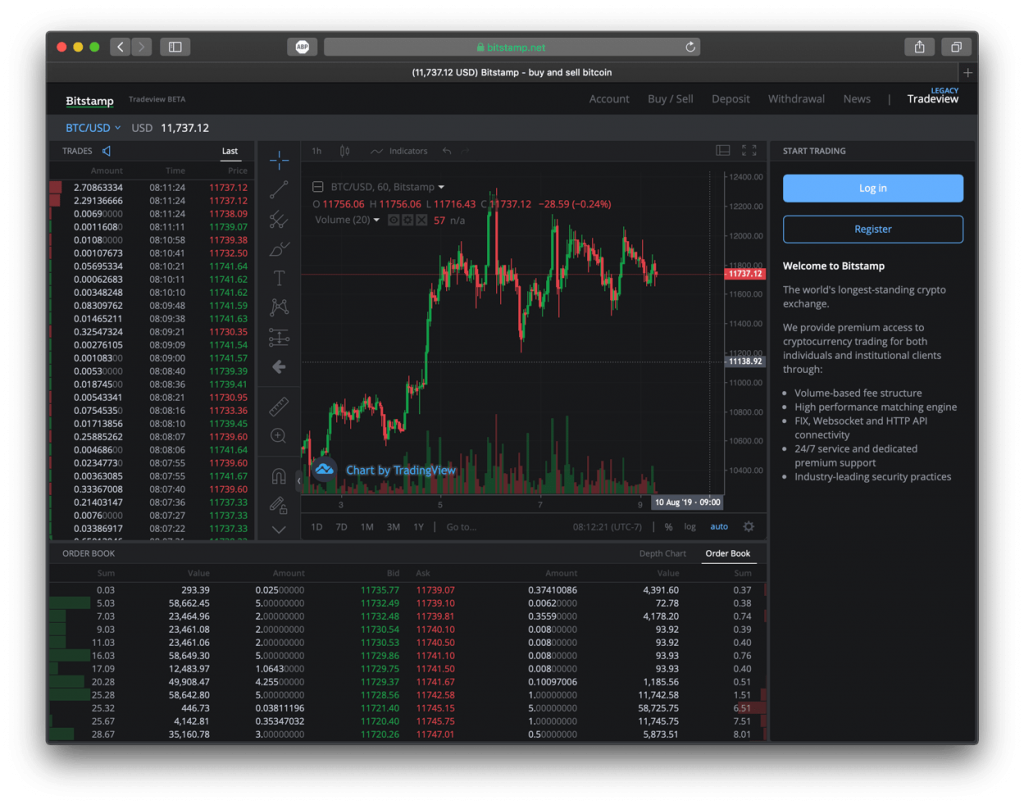This screenshot has height=805, width=1024.
Task: Set chart range to 1Y
Action: tap(419, 527)
